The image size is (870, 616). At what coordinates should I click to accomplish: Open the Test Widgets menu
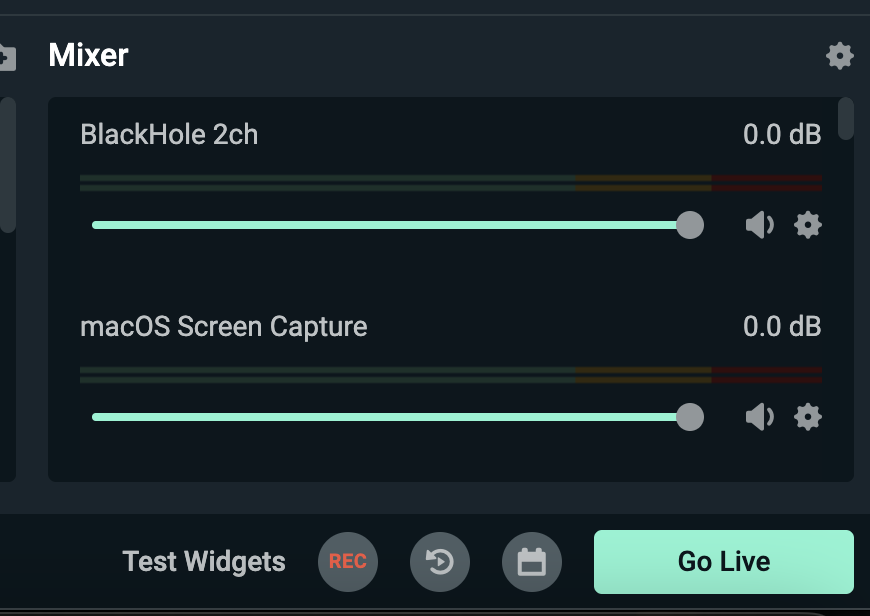pyautogui.click(x=204, y=562)
